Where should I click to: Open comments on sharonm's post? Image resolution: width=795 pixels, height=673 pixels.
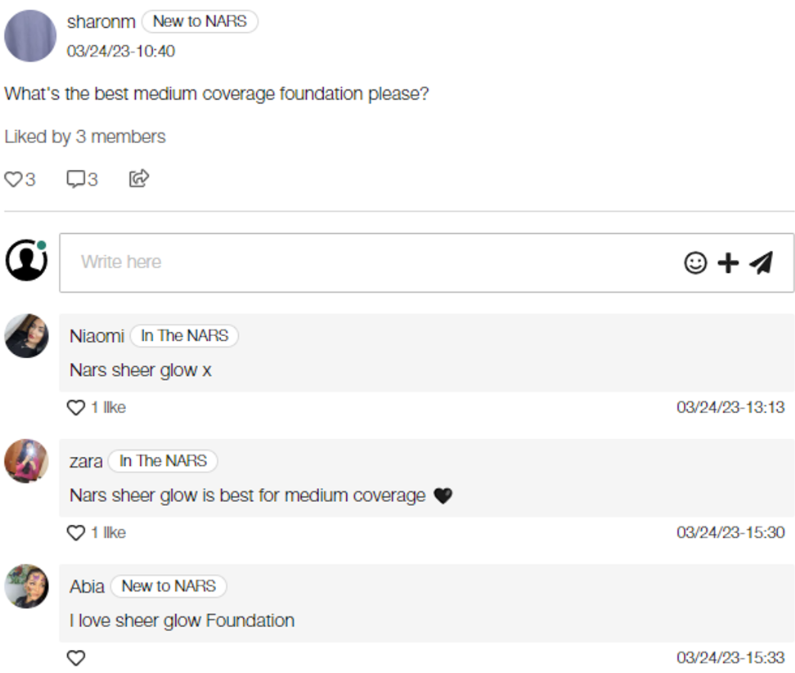76,179
